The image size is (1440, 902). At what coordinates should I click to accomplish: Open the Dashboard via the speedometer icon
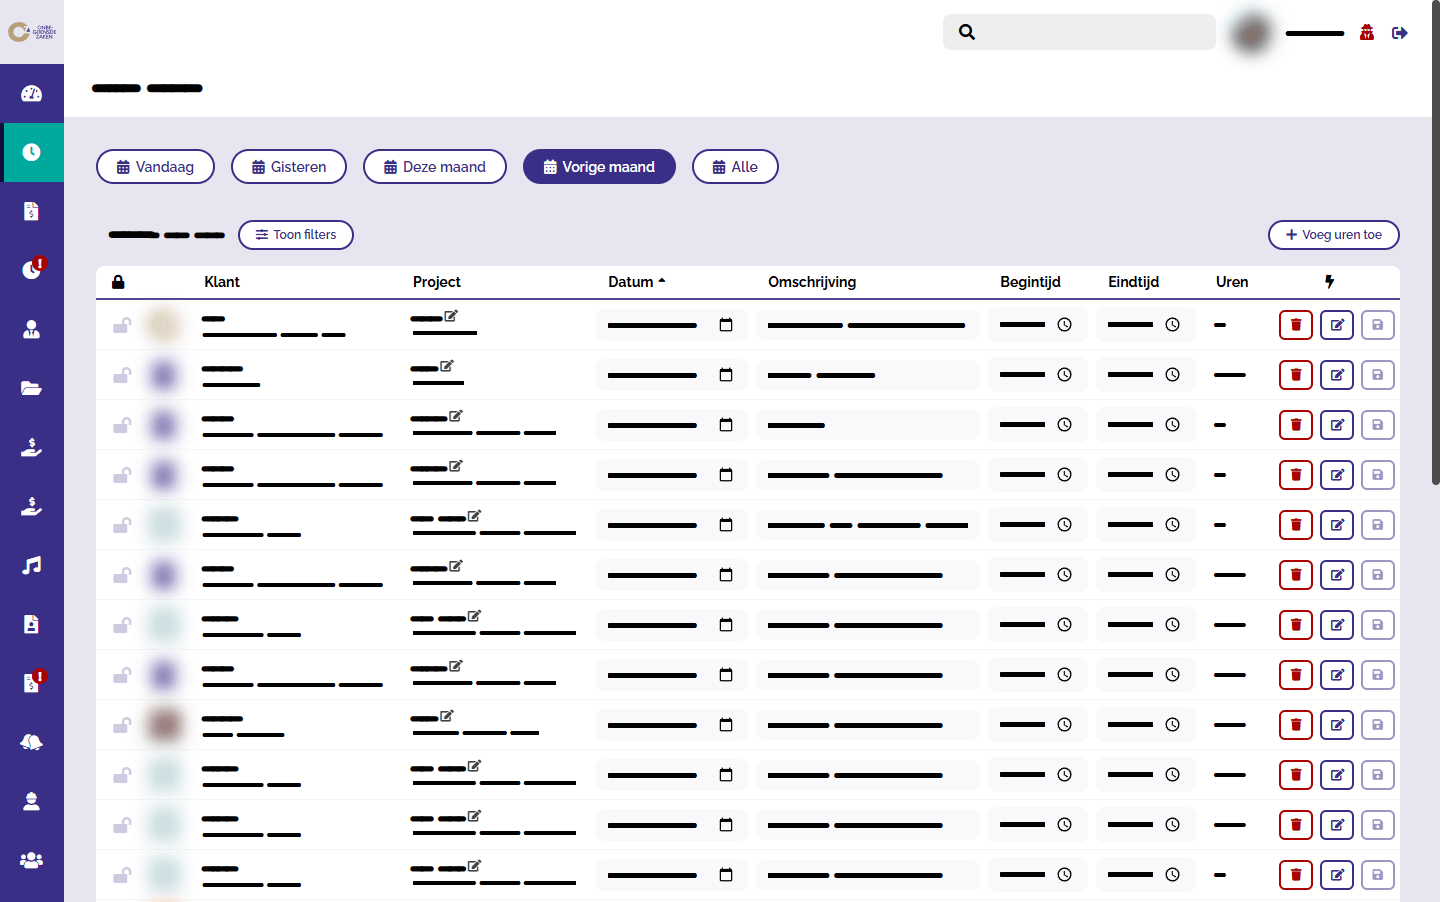[x=31, y=92]
